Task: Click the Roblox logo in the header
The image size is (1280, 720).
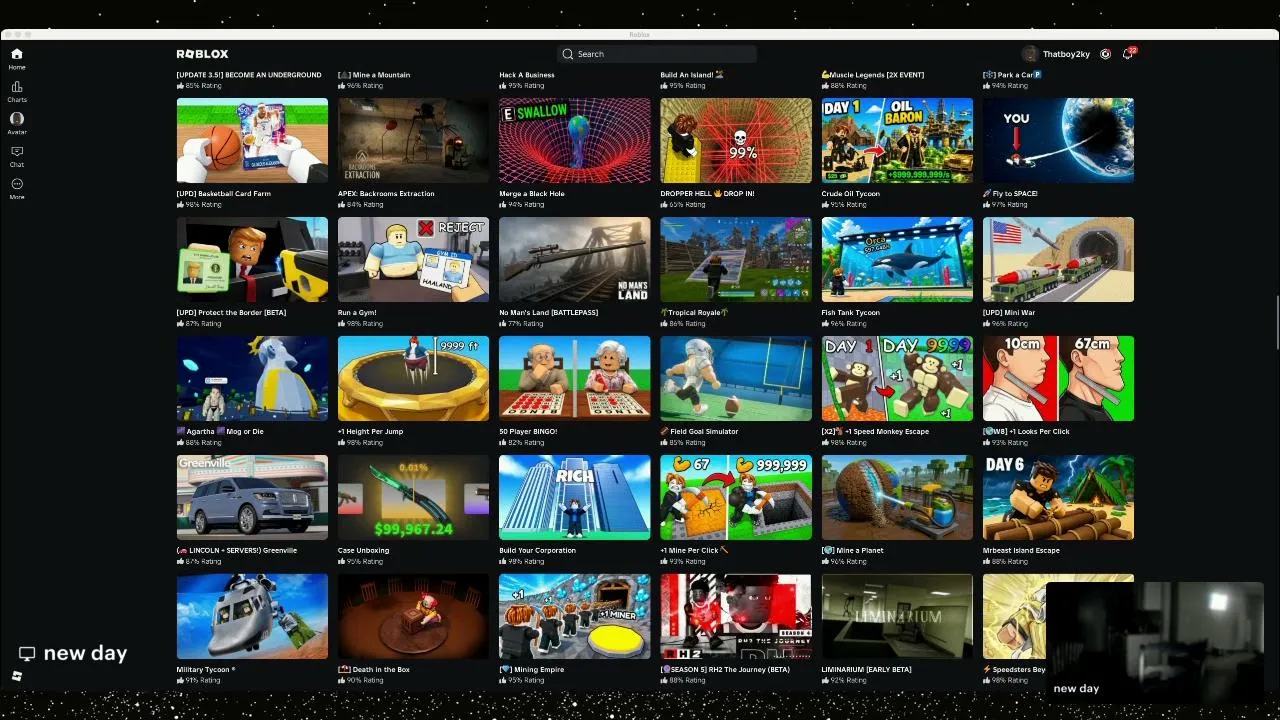Action: coord(202,54)
